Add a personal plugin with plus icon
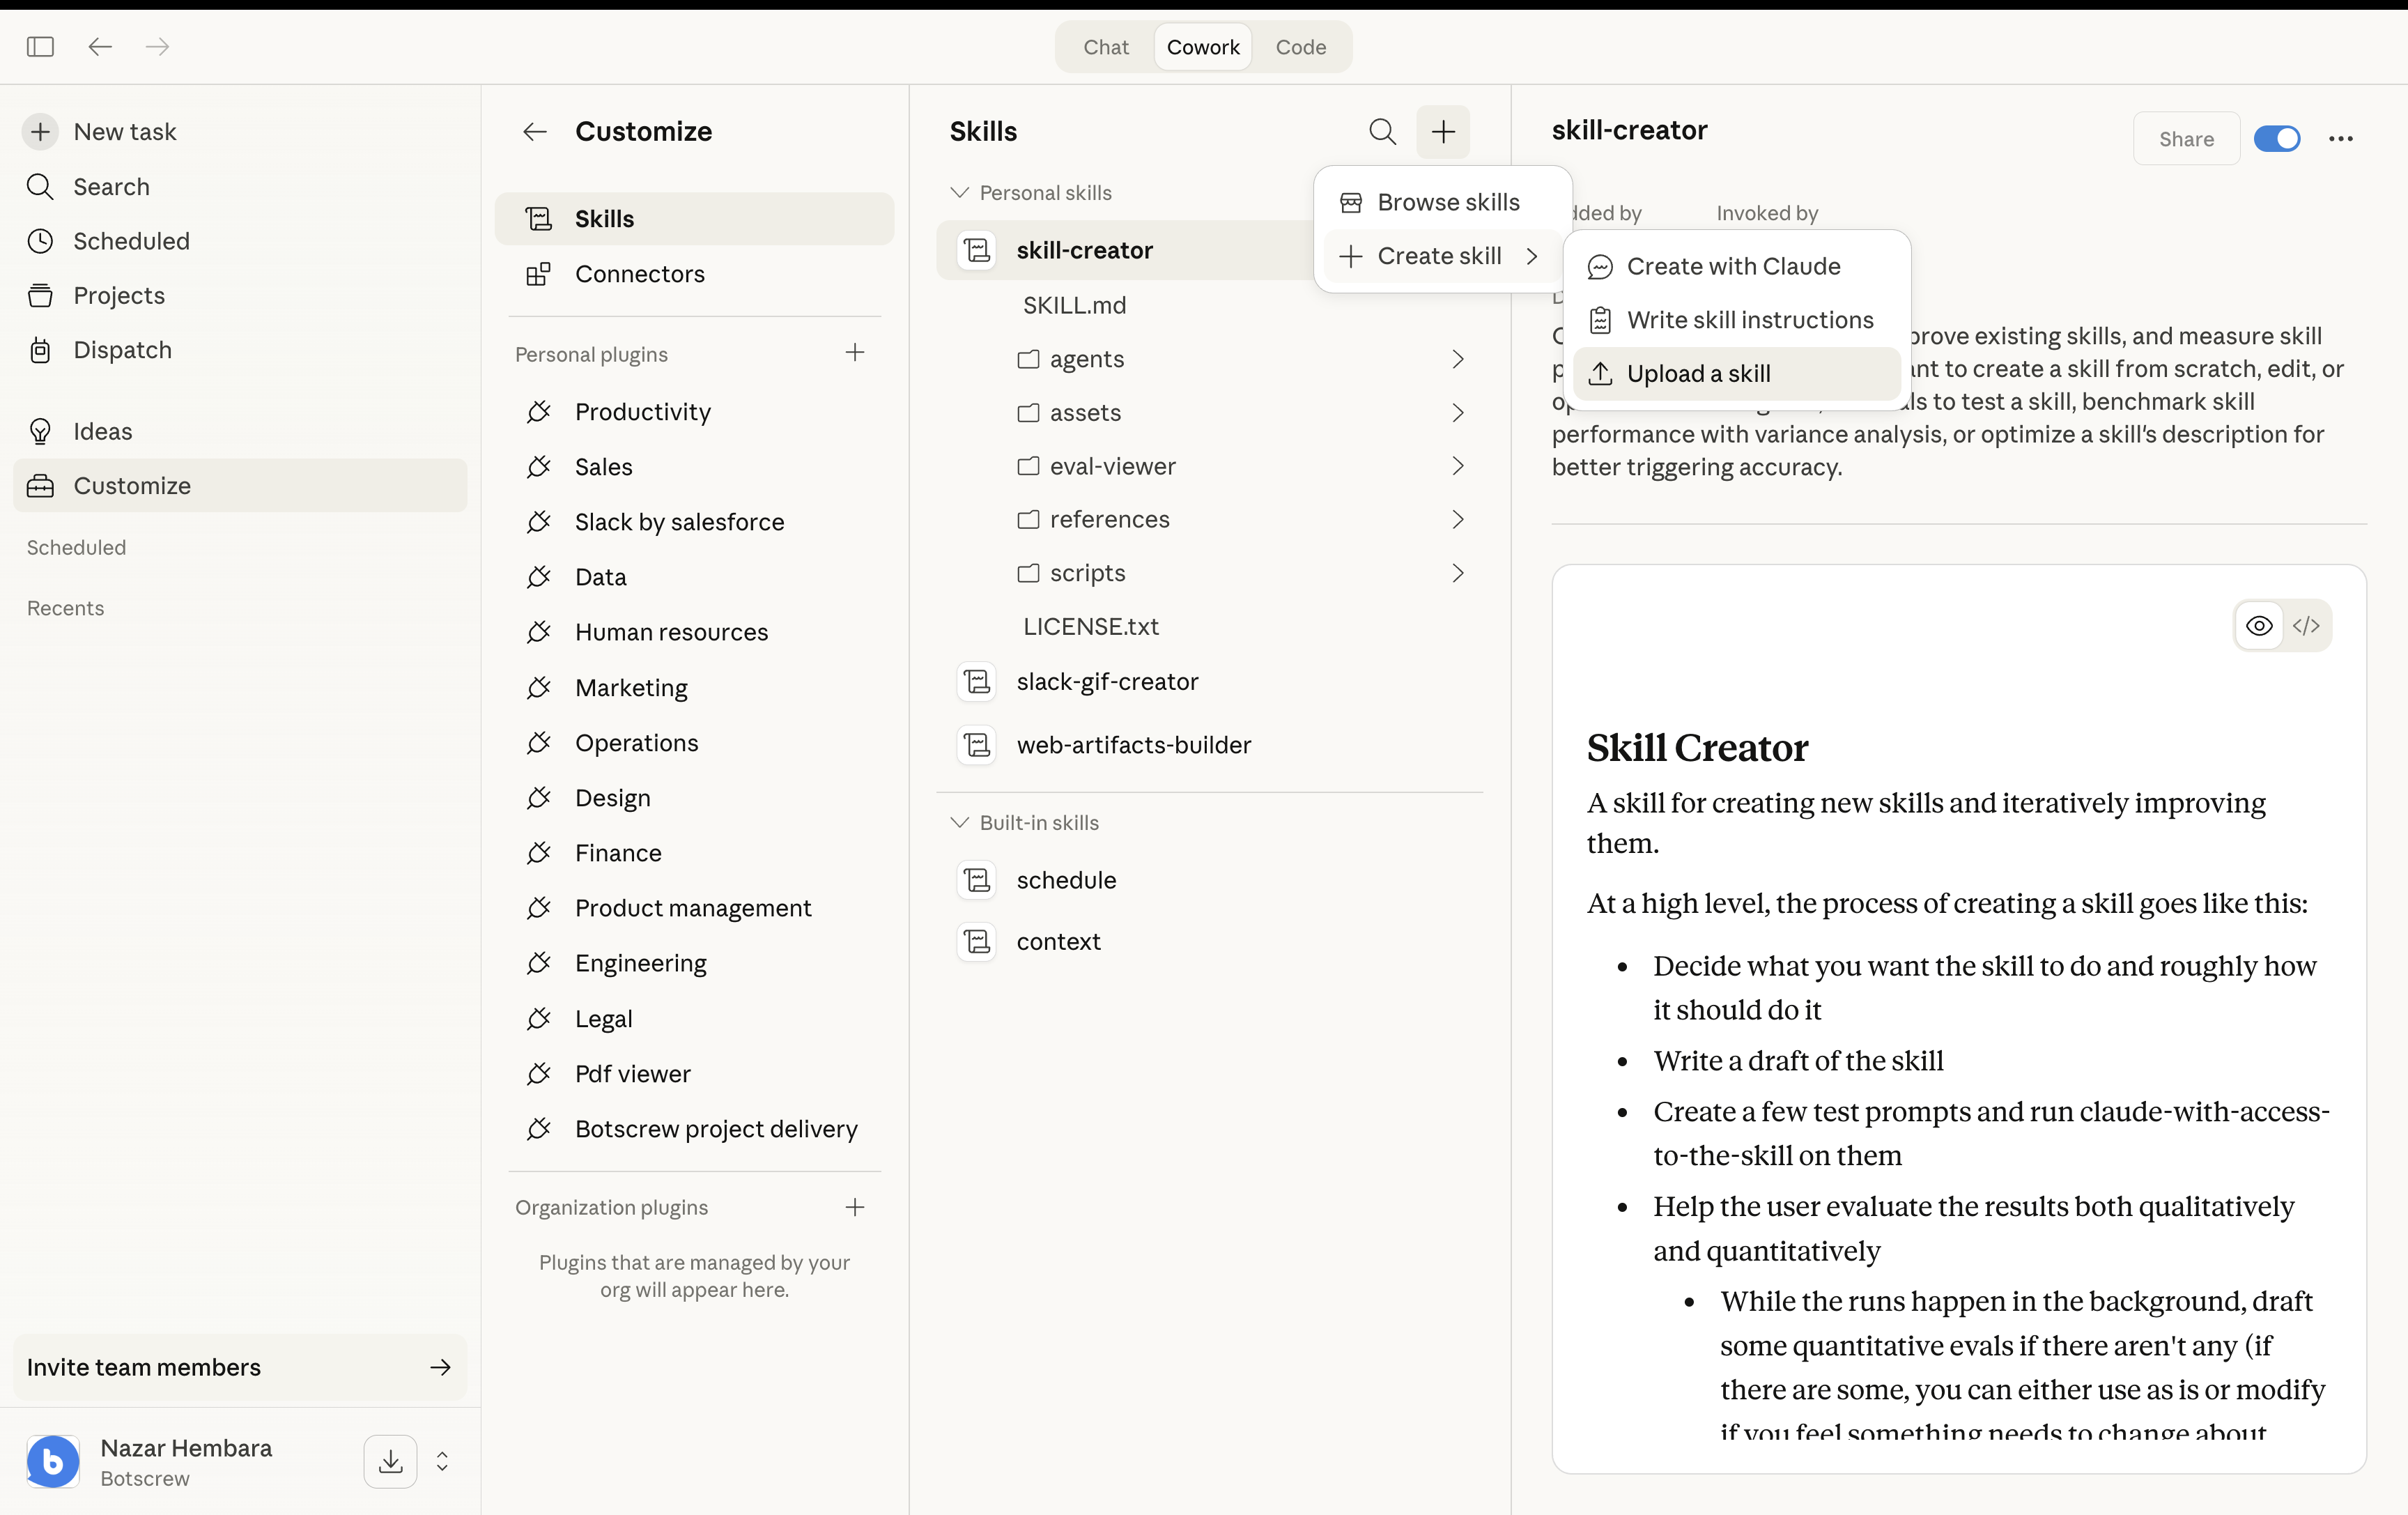Screen dimensions: 2408x1515 (854, 352)
